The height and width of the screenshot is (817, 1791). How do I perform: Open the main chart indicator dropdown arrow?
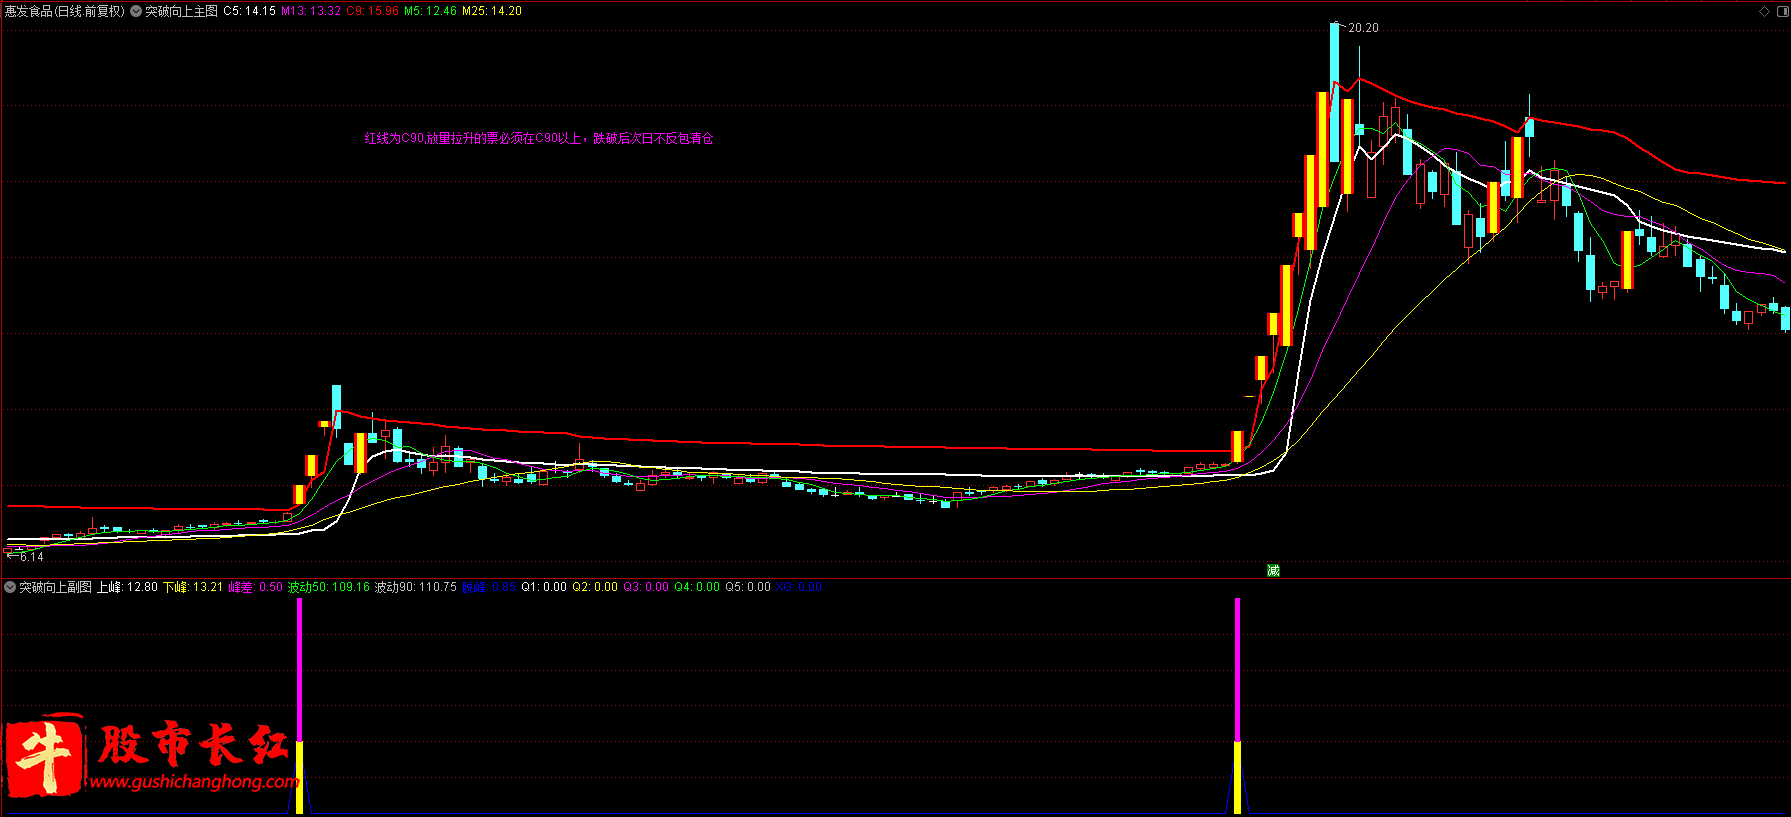point(136,11)
